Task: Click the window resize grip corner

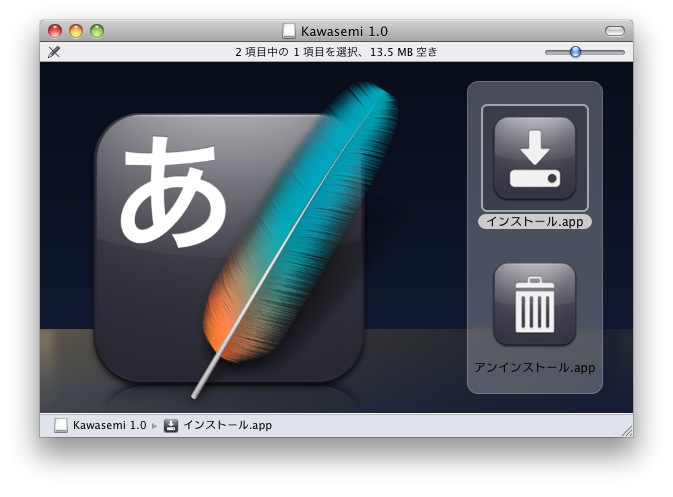Action: (x=627, y=431)
